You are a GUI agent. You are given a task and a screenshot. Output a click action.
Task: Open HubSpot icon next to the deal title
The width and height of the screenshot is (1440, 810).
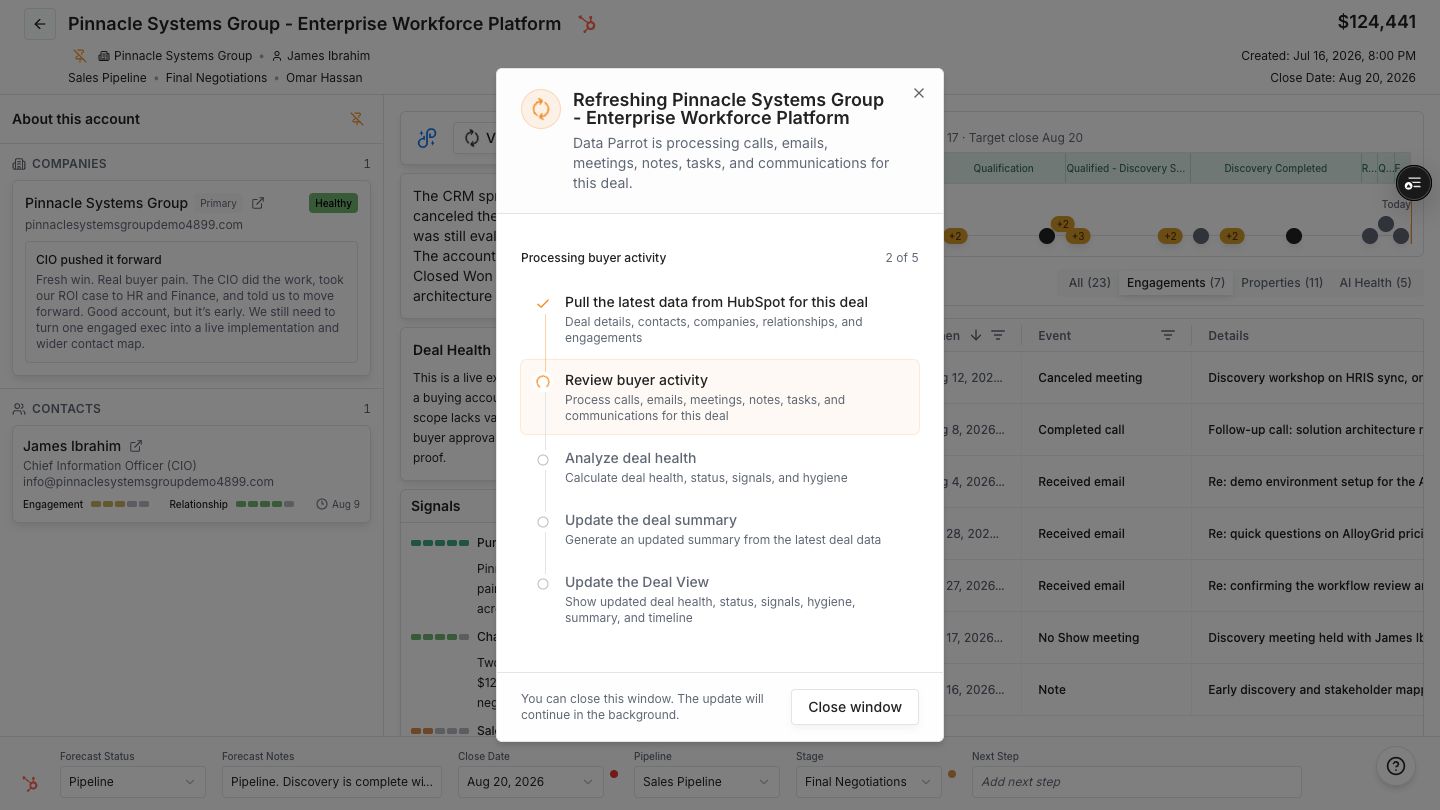(587, 24)
